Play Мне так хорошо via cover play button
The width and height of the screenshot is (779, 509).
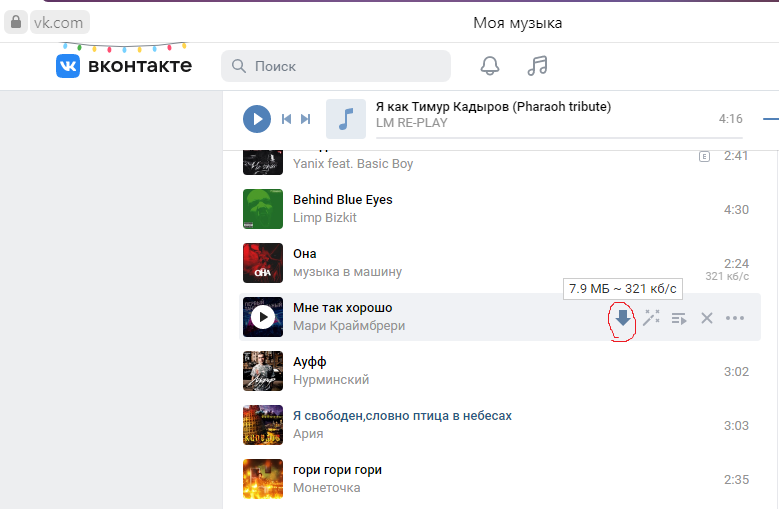coord(263,317)
